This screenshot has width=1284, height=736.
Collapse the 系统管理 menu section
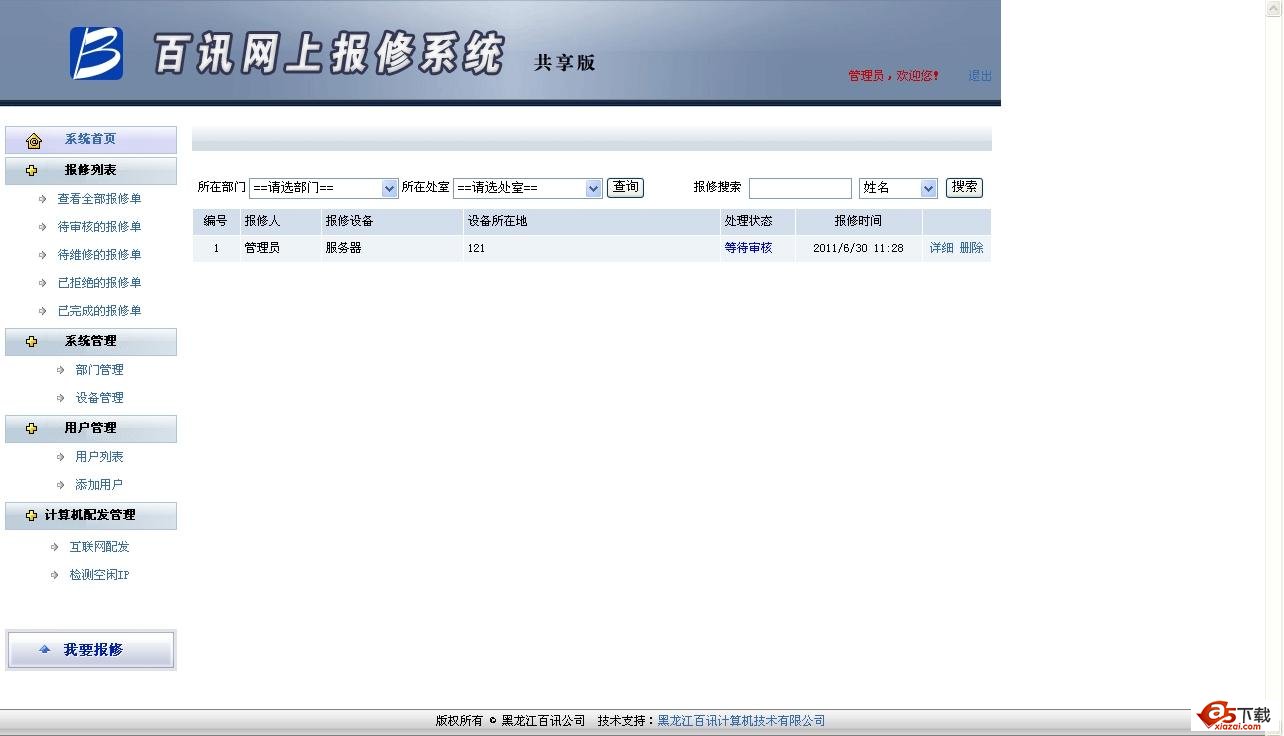click(x=91, y=342)
